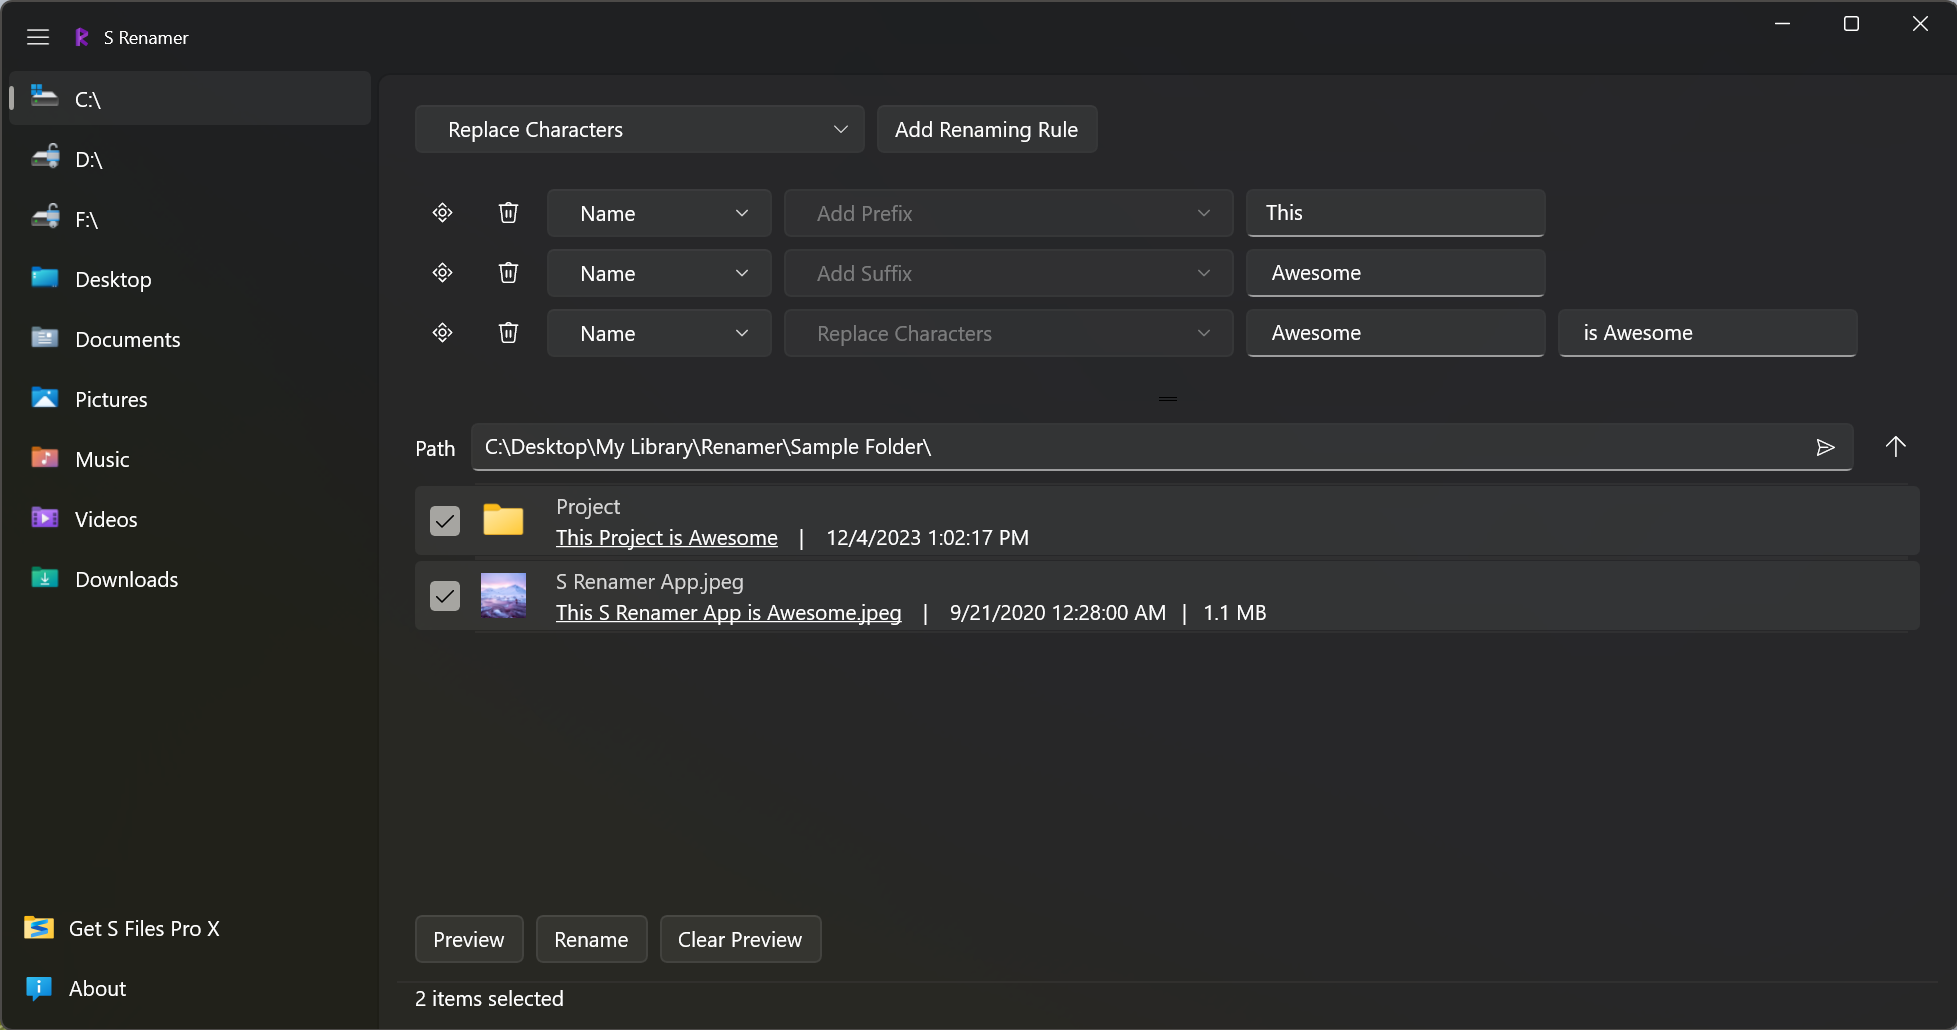Click the prefix text field containing This

(1395, 213)
